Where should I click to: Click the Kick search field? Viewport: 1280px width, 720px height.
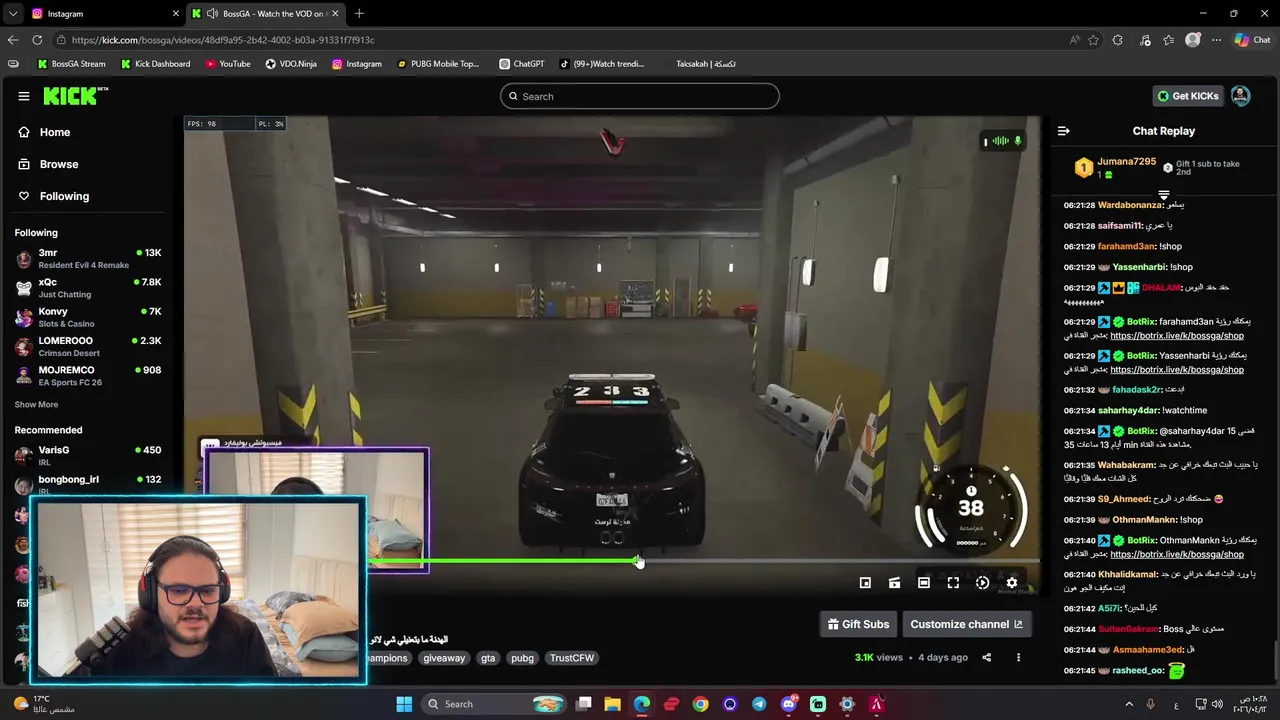[640, 96]
